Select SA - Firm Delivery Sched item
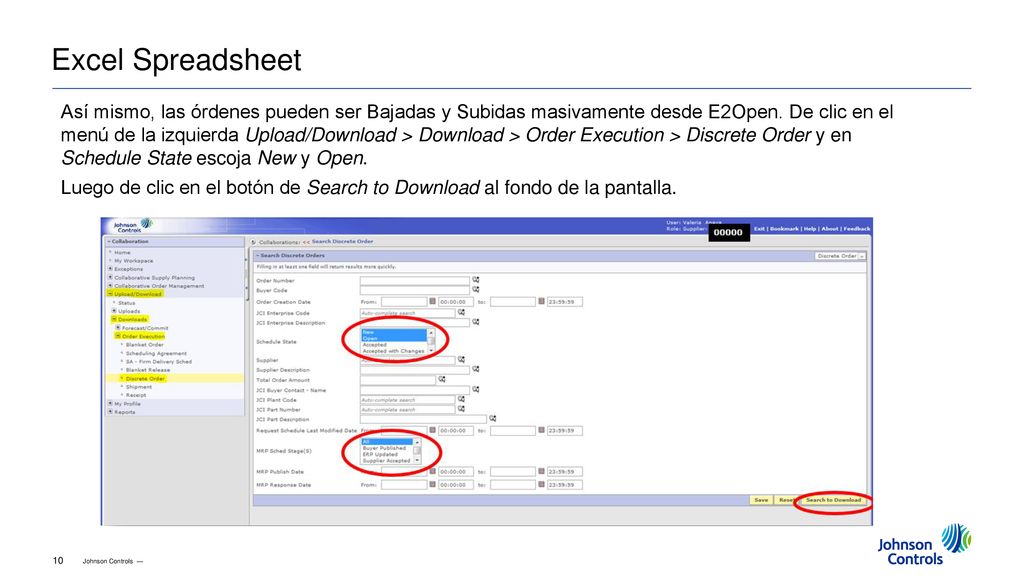 tap(159, 362)
